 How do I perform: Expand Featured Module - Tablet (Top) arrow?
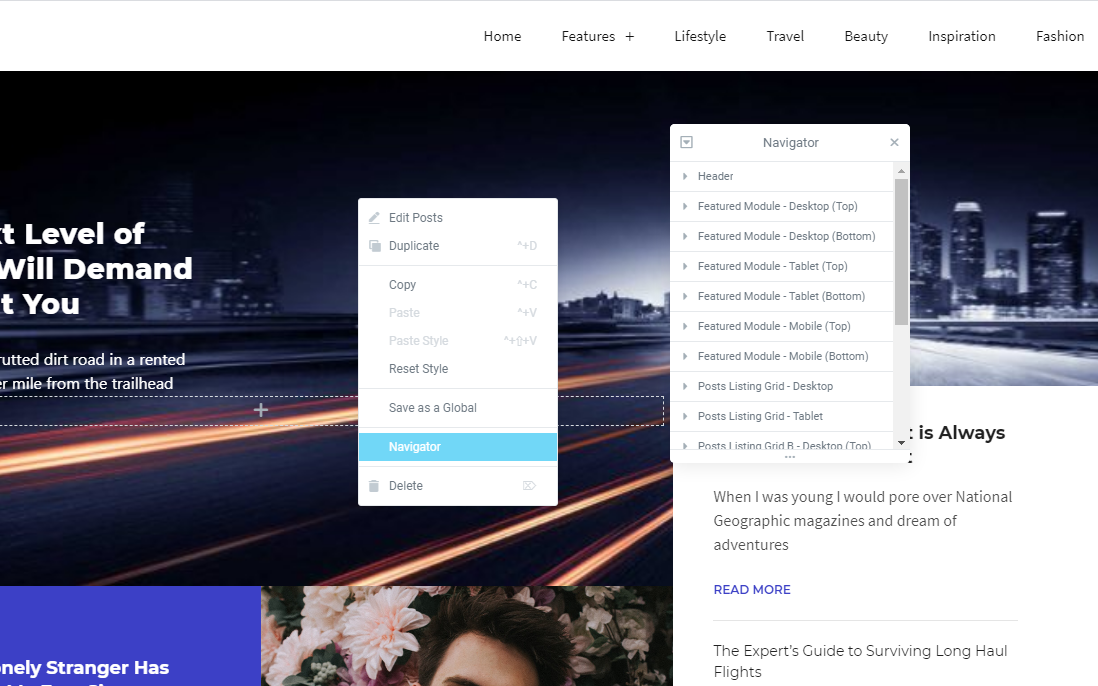point(685,267)
